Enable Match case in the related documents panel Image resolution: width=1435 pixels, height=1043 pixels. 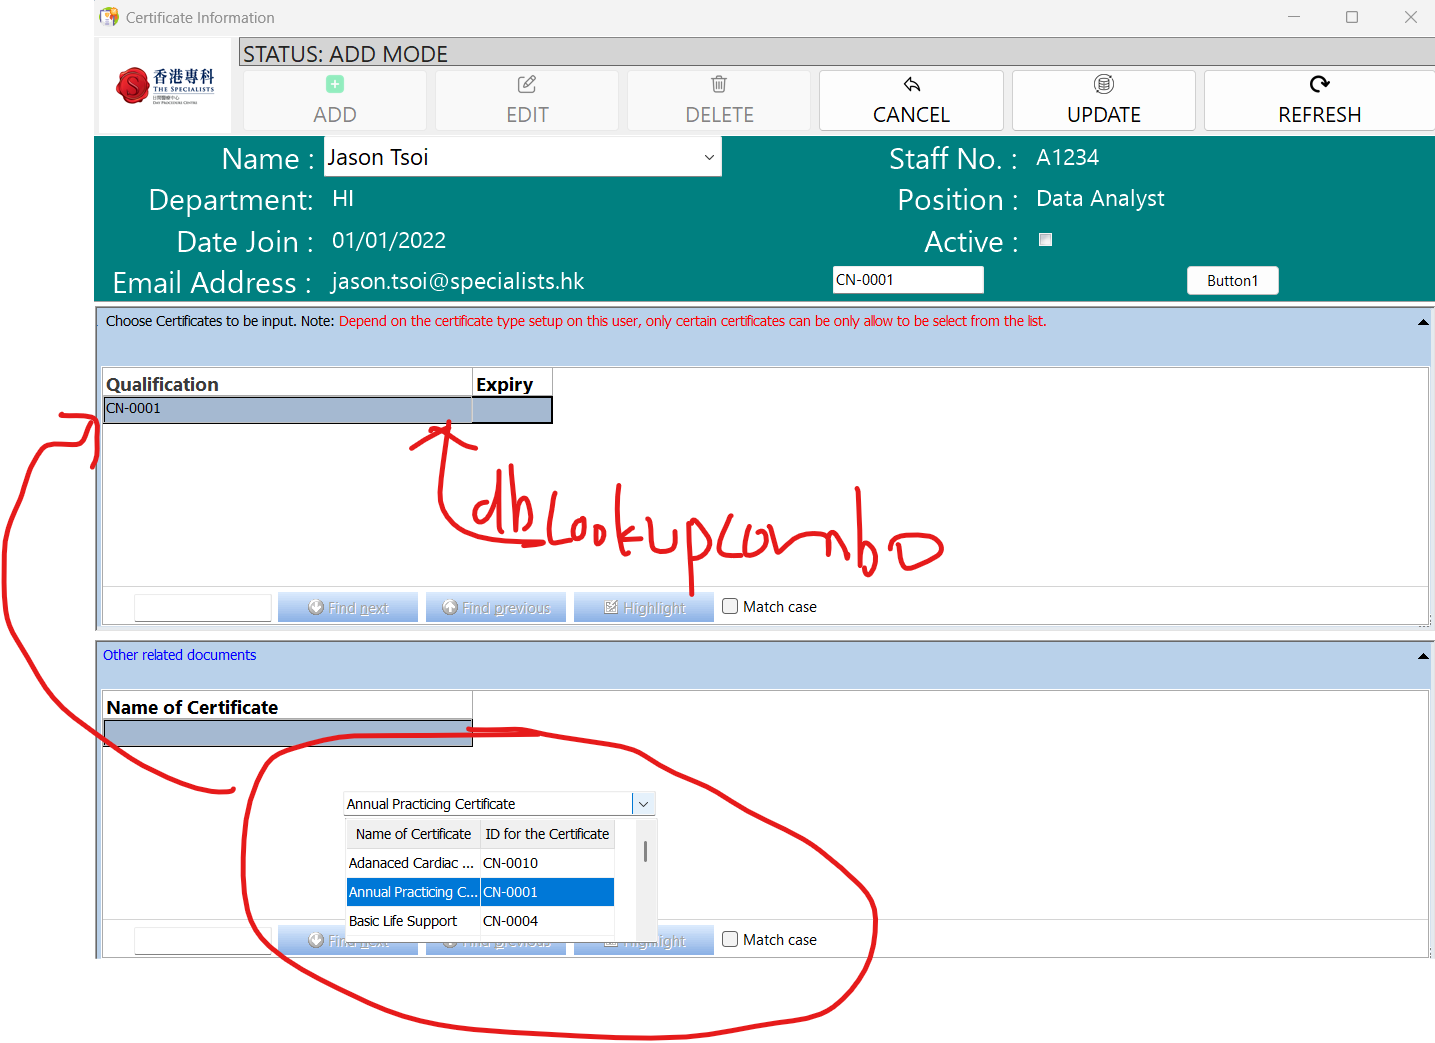(730, 939)
